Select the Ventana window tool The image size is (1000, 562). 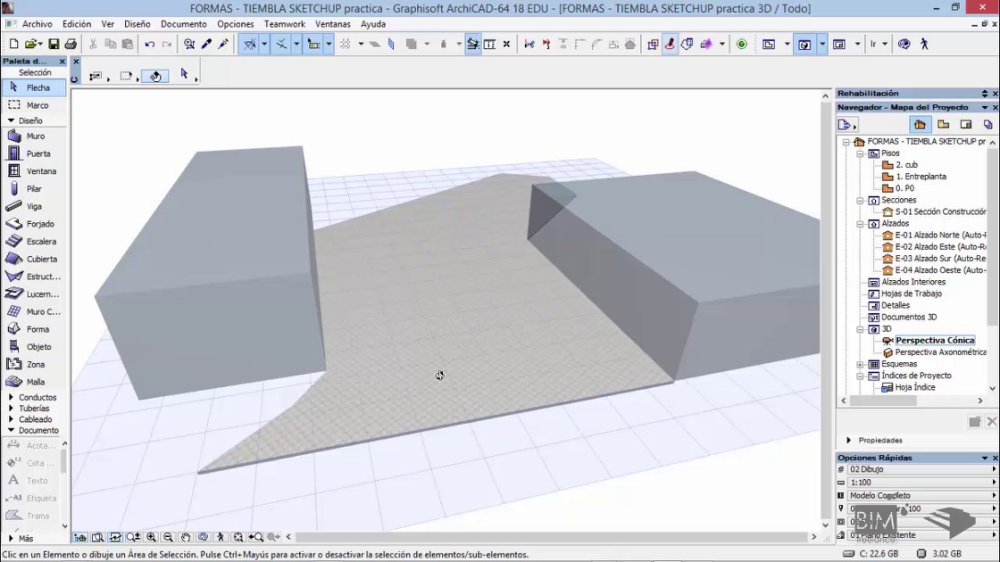coord(33,171)
